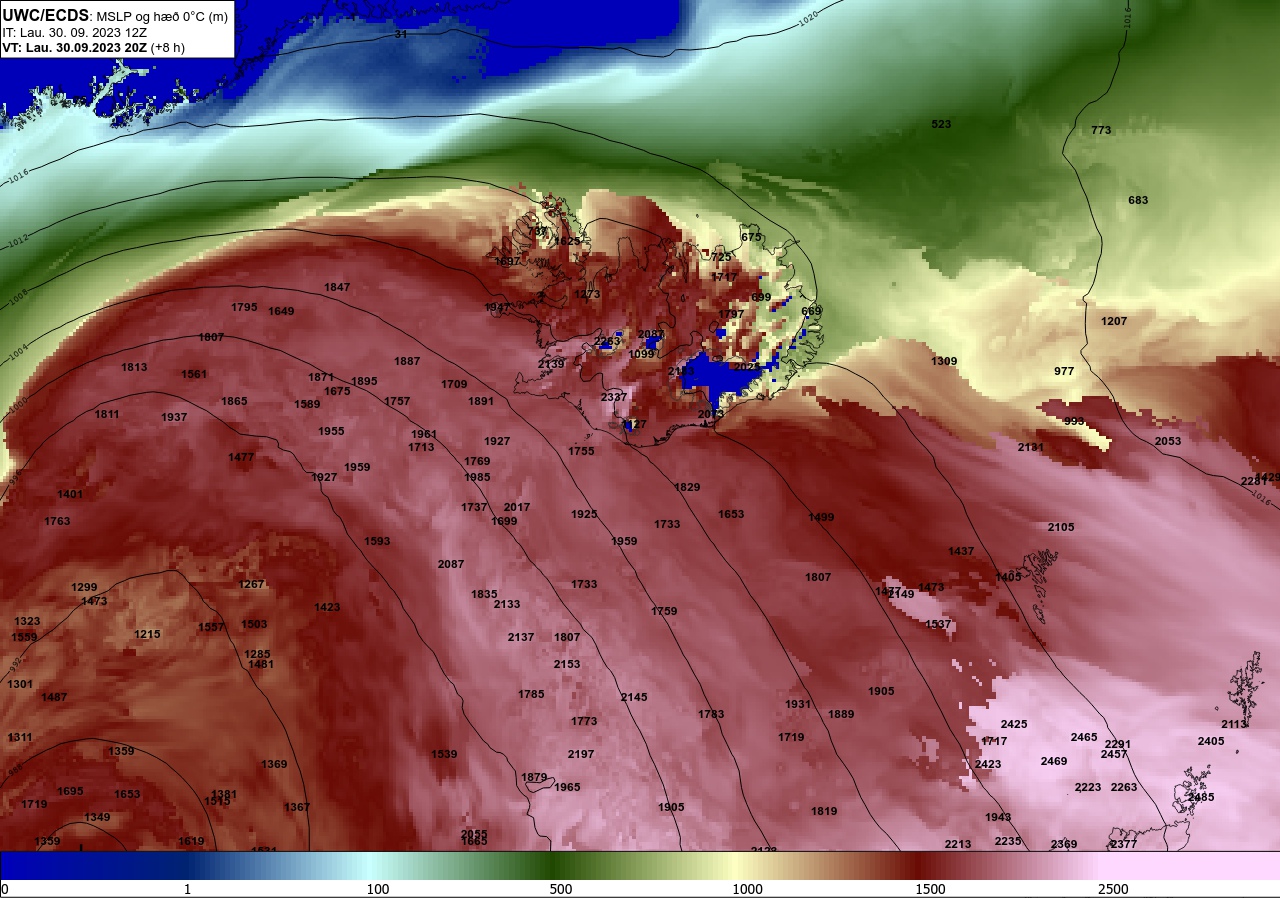The image size is (1280, 898).
Task: Click the map value 1539
Action: pyautogui.click(x=444, y=754)
